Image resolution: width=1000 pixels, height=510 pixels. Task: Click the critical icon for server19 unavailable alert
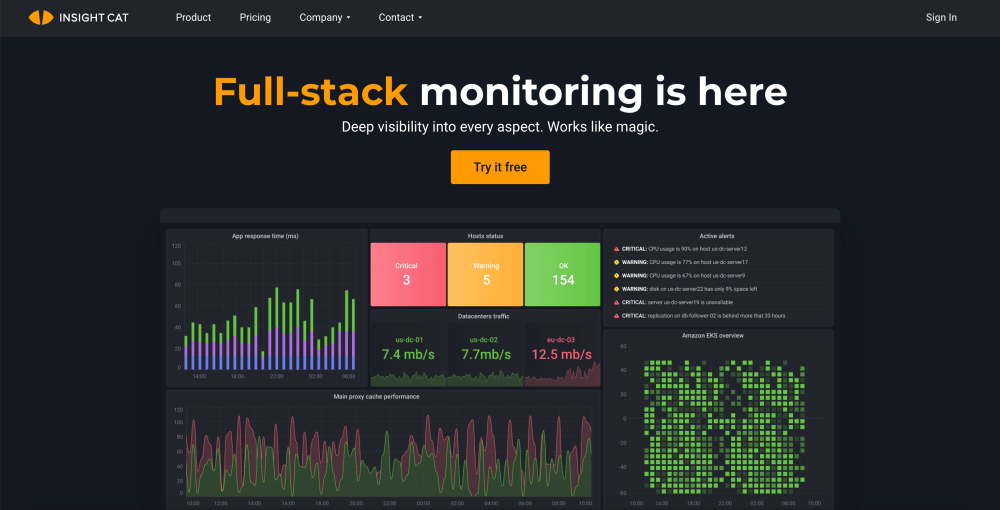pyautogui.click(x=616, y=302)
